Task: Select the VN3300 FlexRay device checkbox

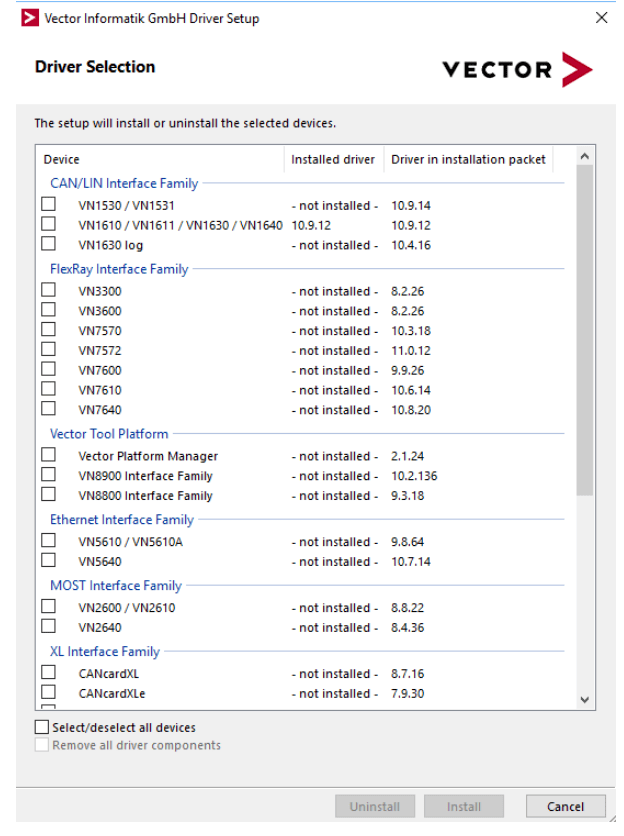Action: (48, 290)
